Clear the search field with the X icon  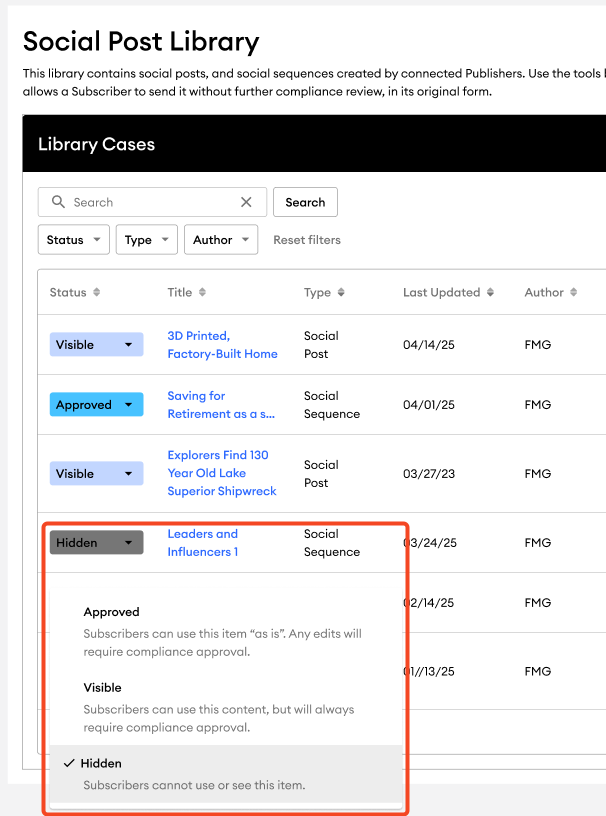tap(246, 202)
